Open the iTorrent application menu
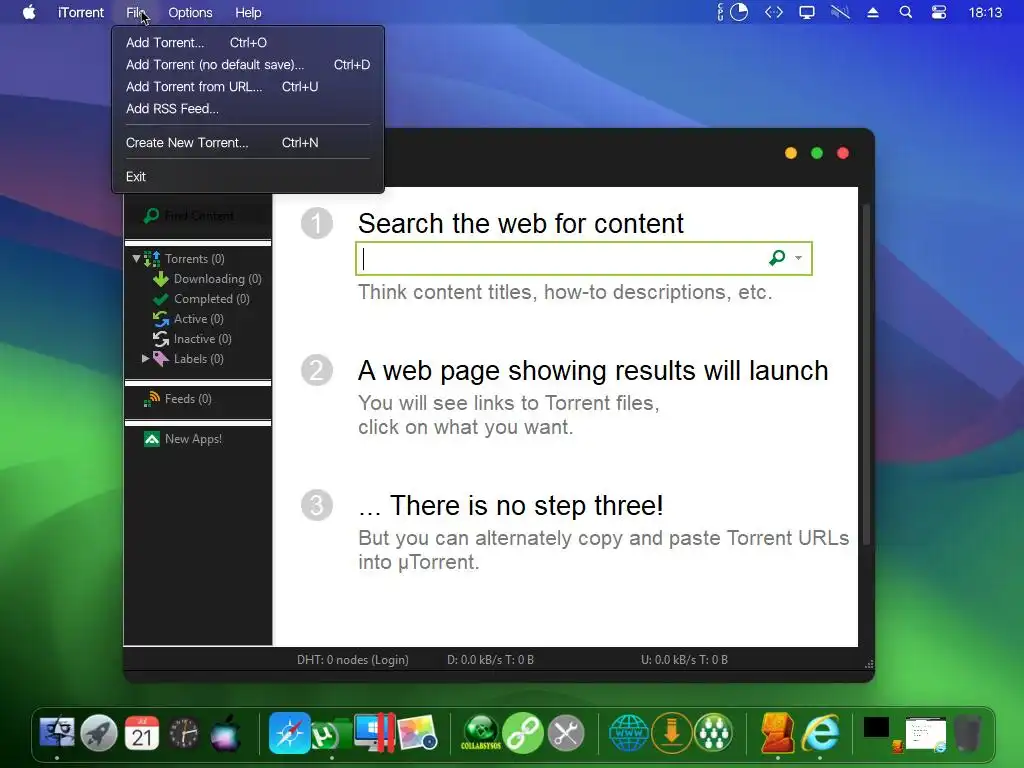Image resolution: width=1024 pixels, height=768 pixels. (x=81, y=12)
